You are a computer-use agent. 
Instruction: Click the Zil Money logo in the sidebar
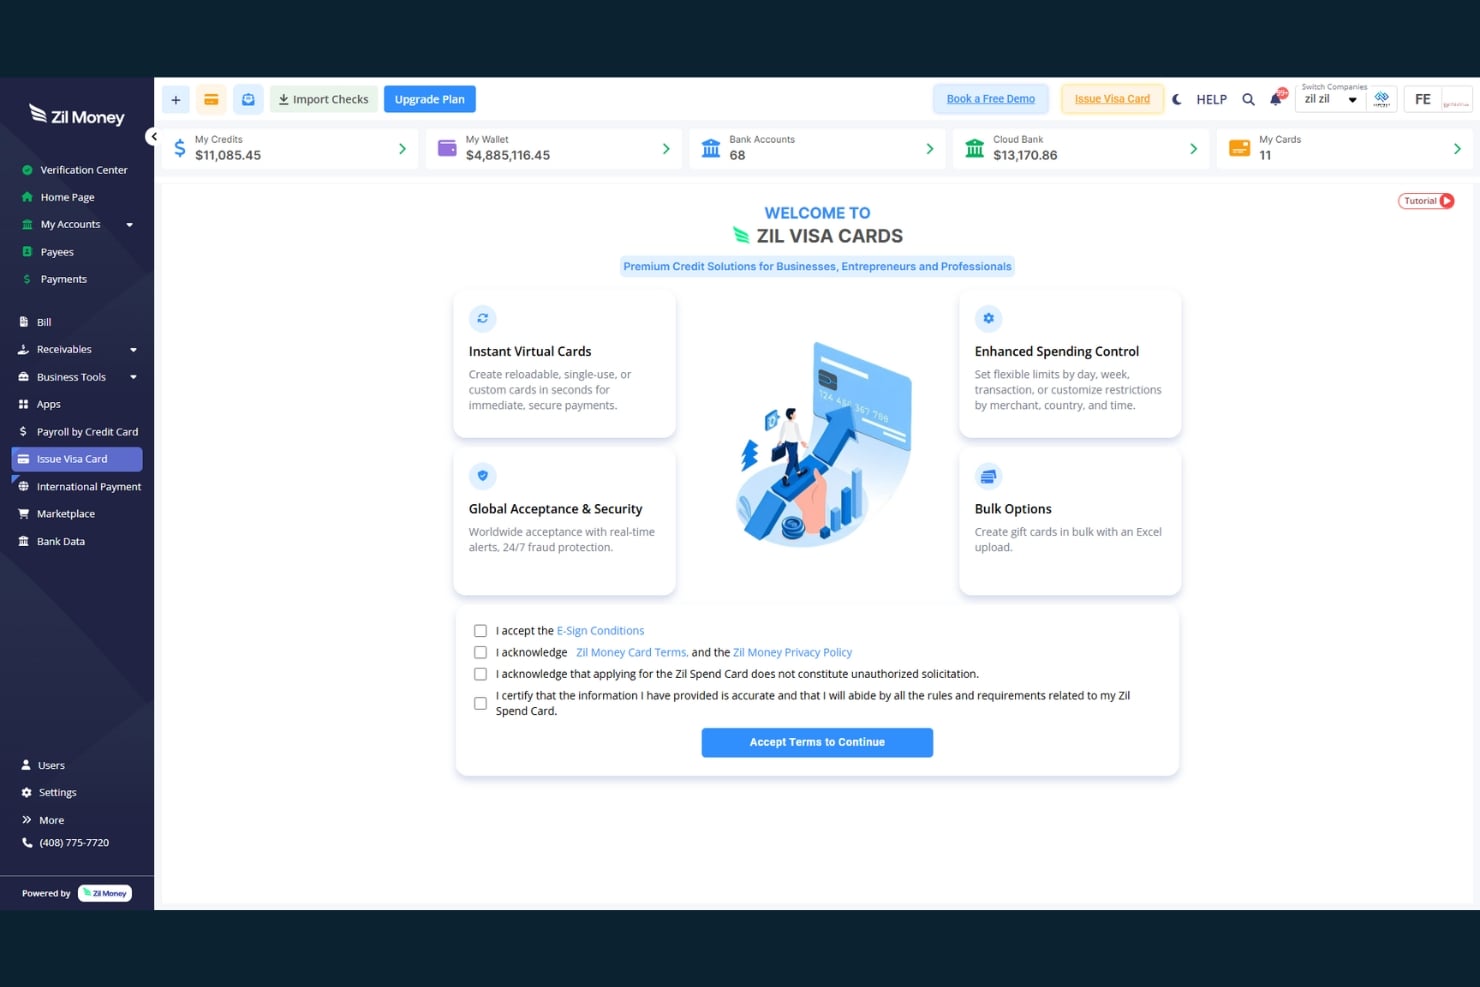coord(77,116)
